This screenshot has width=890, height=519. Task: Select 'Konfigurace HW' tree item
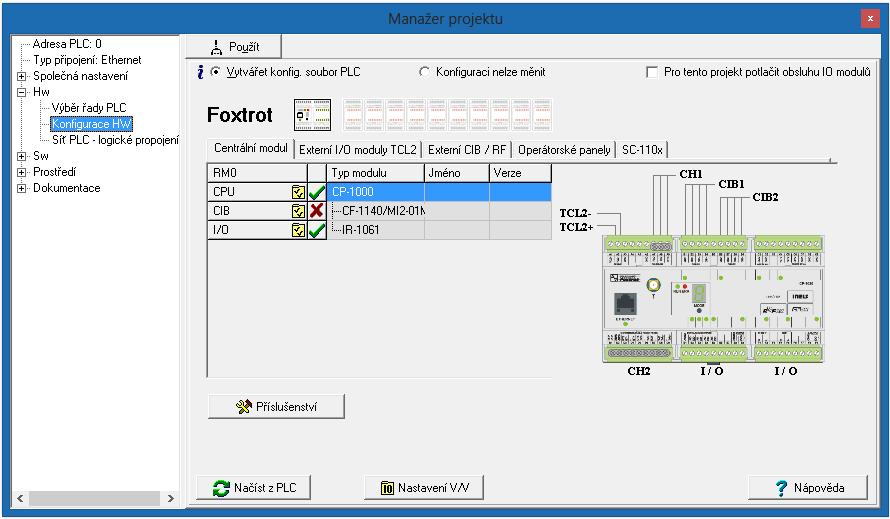pyautogui.click(x=91, y=124)
